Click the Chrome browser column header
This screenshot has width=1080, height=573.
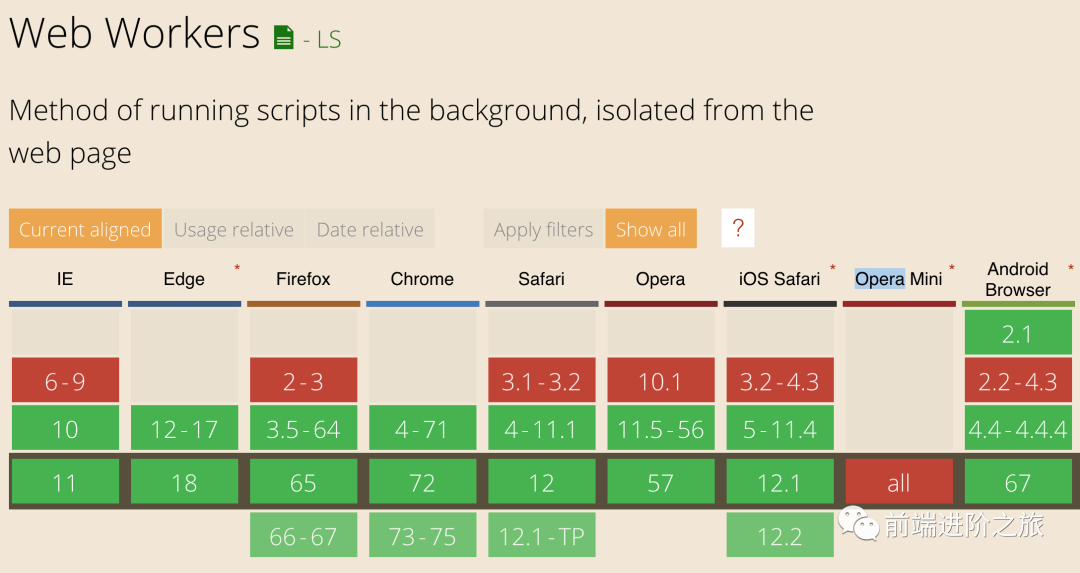[422, 279]
